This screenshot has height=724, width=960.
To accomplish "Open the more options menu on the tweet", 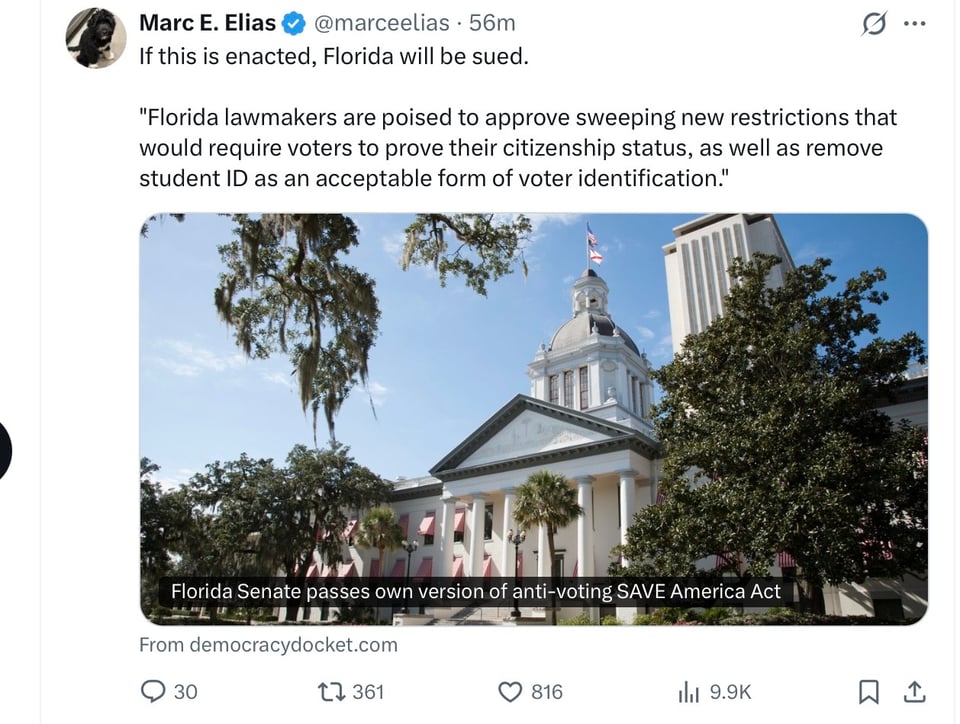I will coord(915,22).
